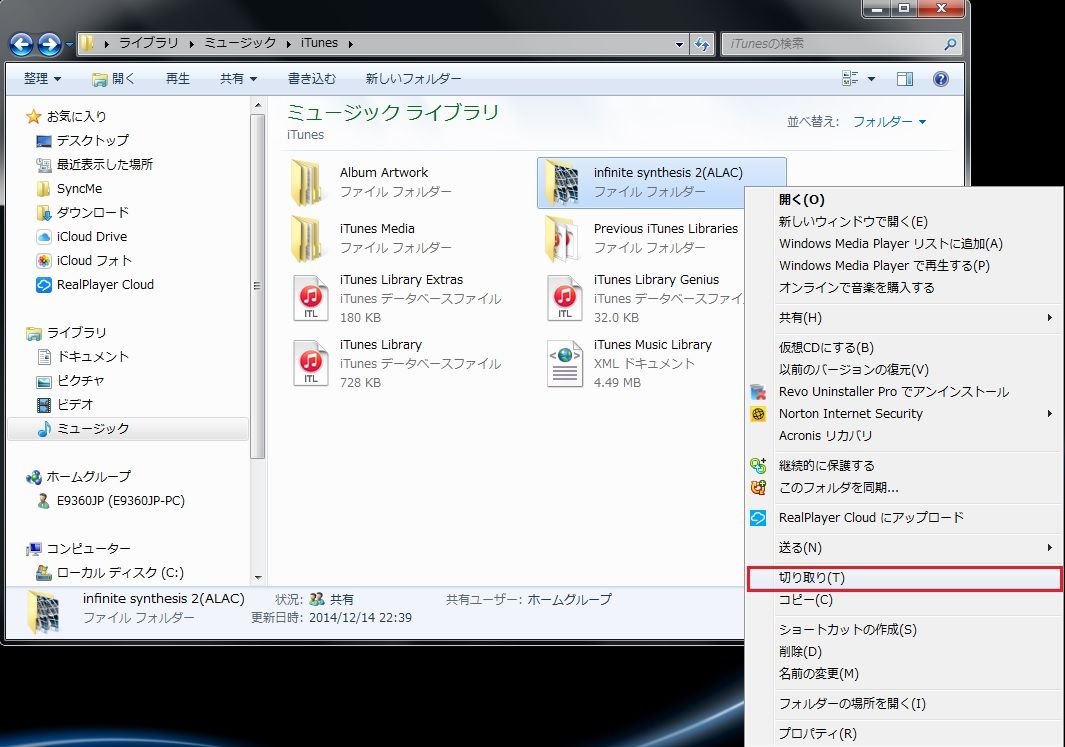Click the 書き込む toolbar button
The width and height of the screenshot is (1065, 747).
312,79
